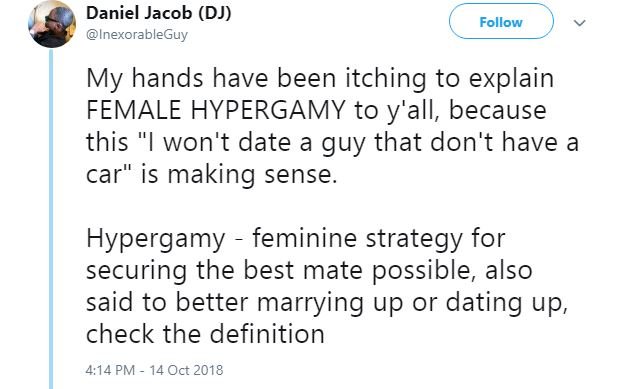
Task: Click "securing the best mate possible" line
Action: 309,271
